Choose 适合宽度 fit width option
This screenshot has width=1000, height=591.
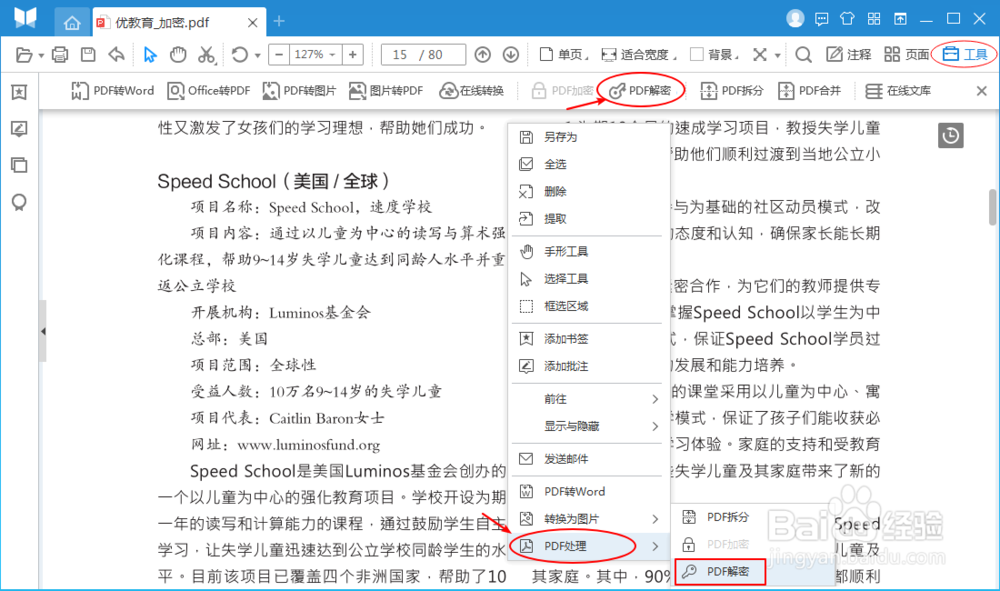click(x=637, y=55)
